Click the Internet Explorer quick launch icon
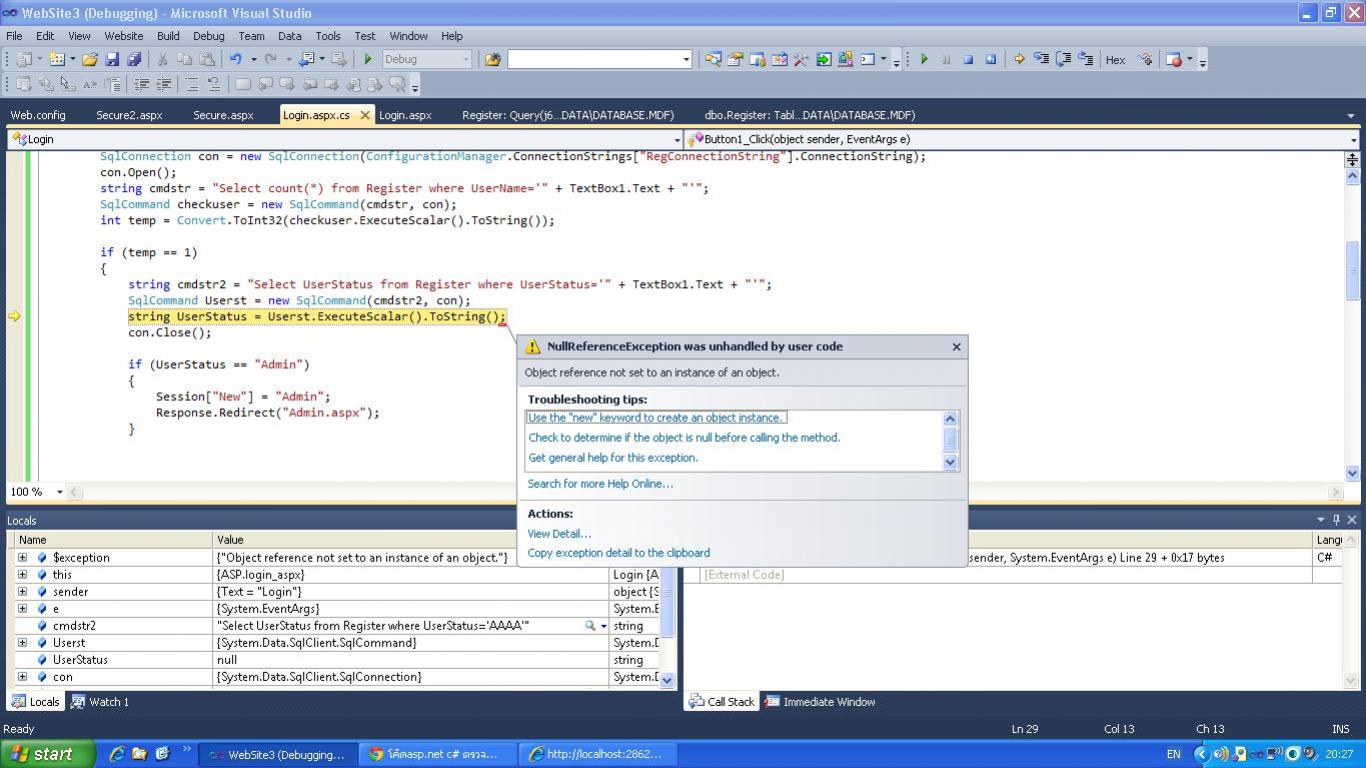Screen dimensions: 1366x768 (117, 754)
